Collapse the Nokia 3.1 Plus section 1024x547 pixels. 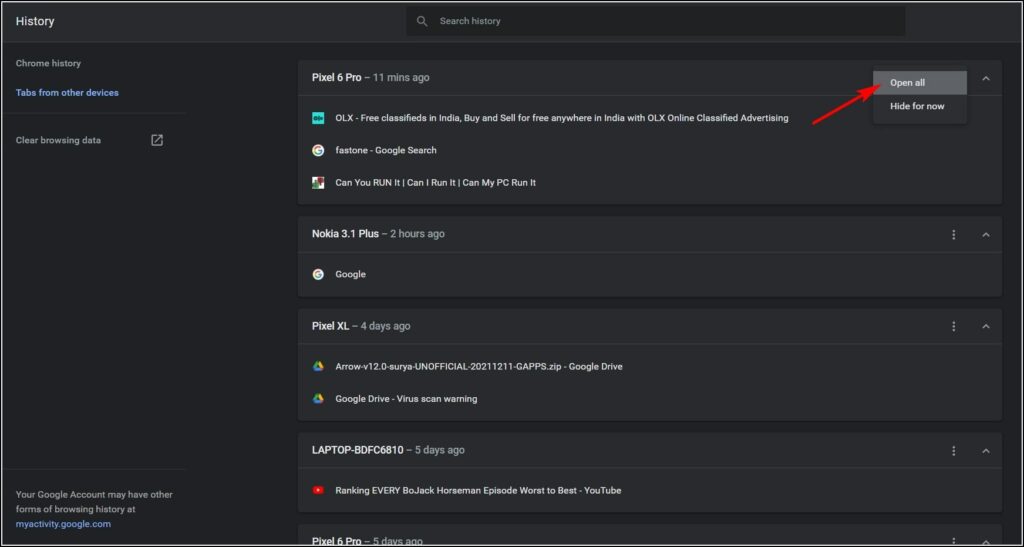coord(986,234)
